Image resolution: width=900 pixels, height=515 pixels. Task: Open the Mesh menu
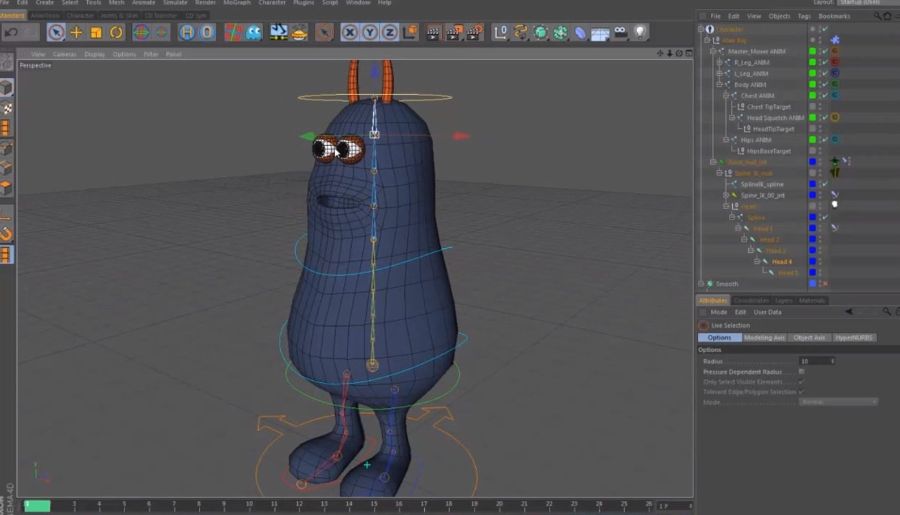pyautogui.click(x=117, y=3)
